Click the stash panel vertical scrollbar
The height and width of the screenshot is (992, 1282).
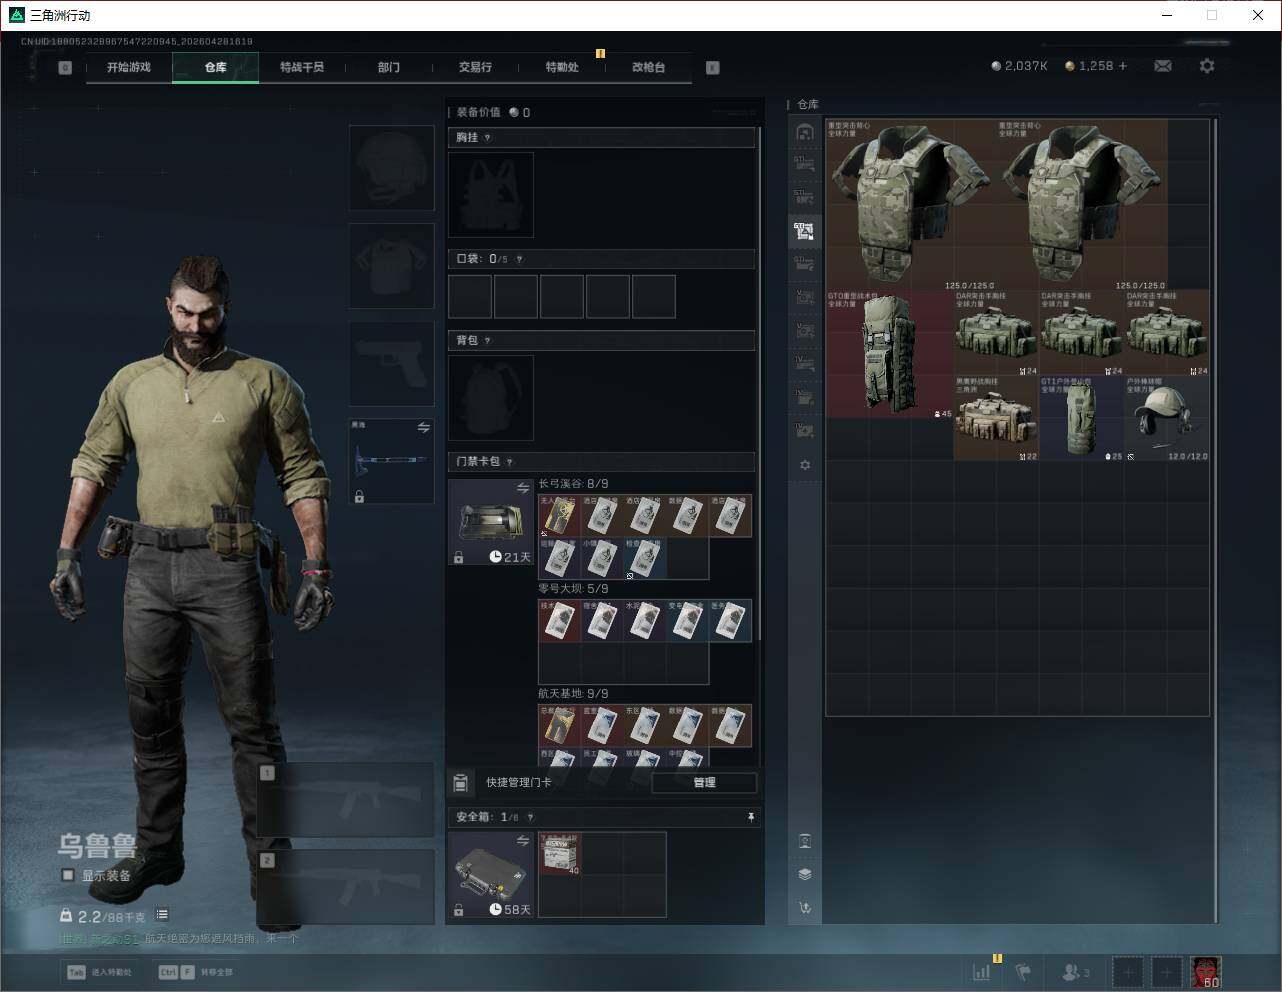(x=1215, y=520)
